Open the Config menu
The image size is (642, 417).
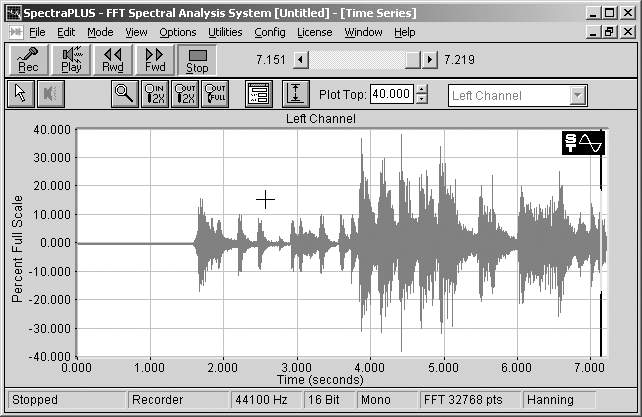click(270, 32)
